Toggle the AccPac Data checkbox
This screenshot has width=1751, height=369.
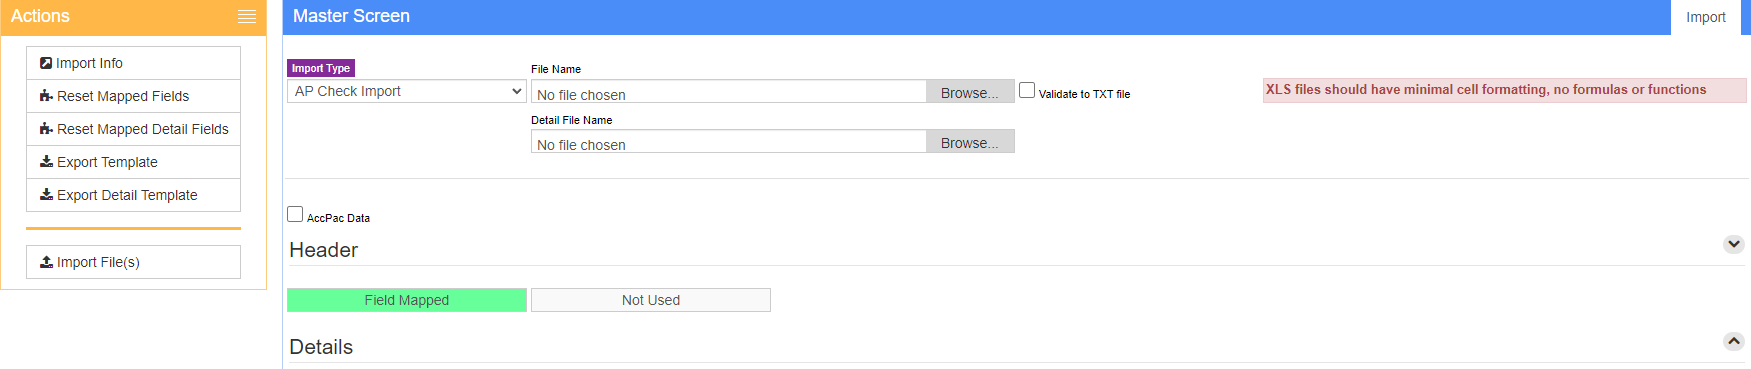pos(295,214)
